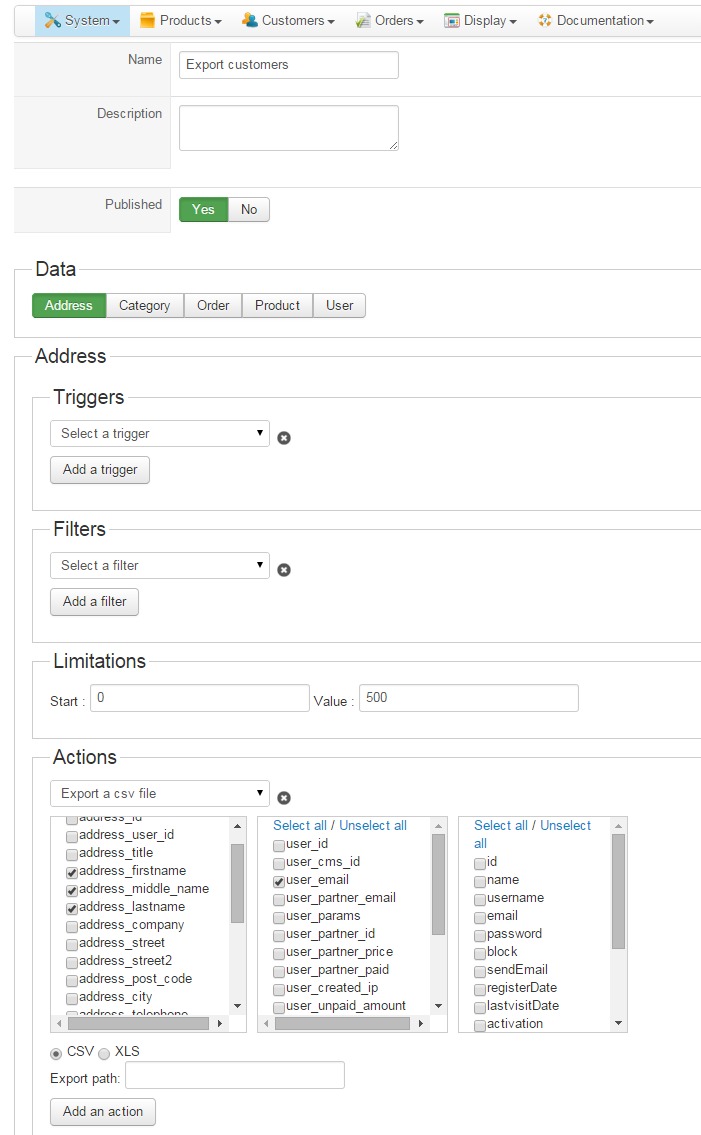Viewport: 701px width, 1135px height.
Task: Click into the Export path field
Action: [x=235, y=1075]
